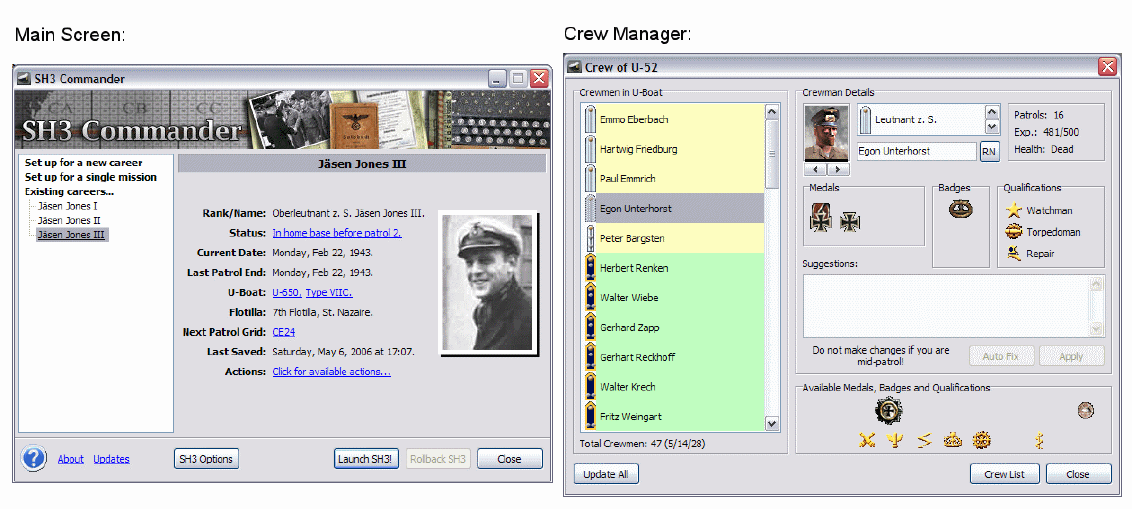Pick the gold mound-shaped qualification left of the gear
The width and height of the screenshot is (1132, 509).
click(x=953, y=440)
